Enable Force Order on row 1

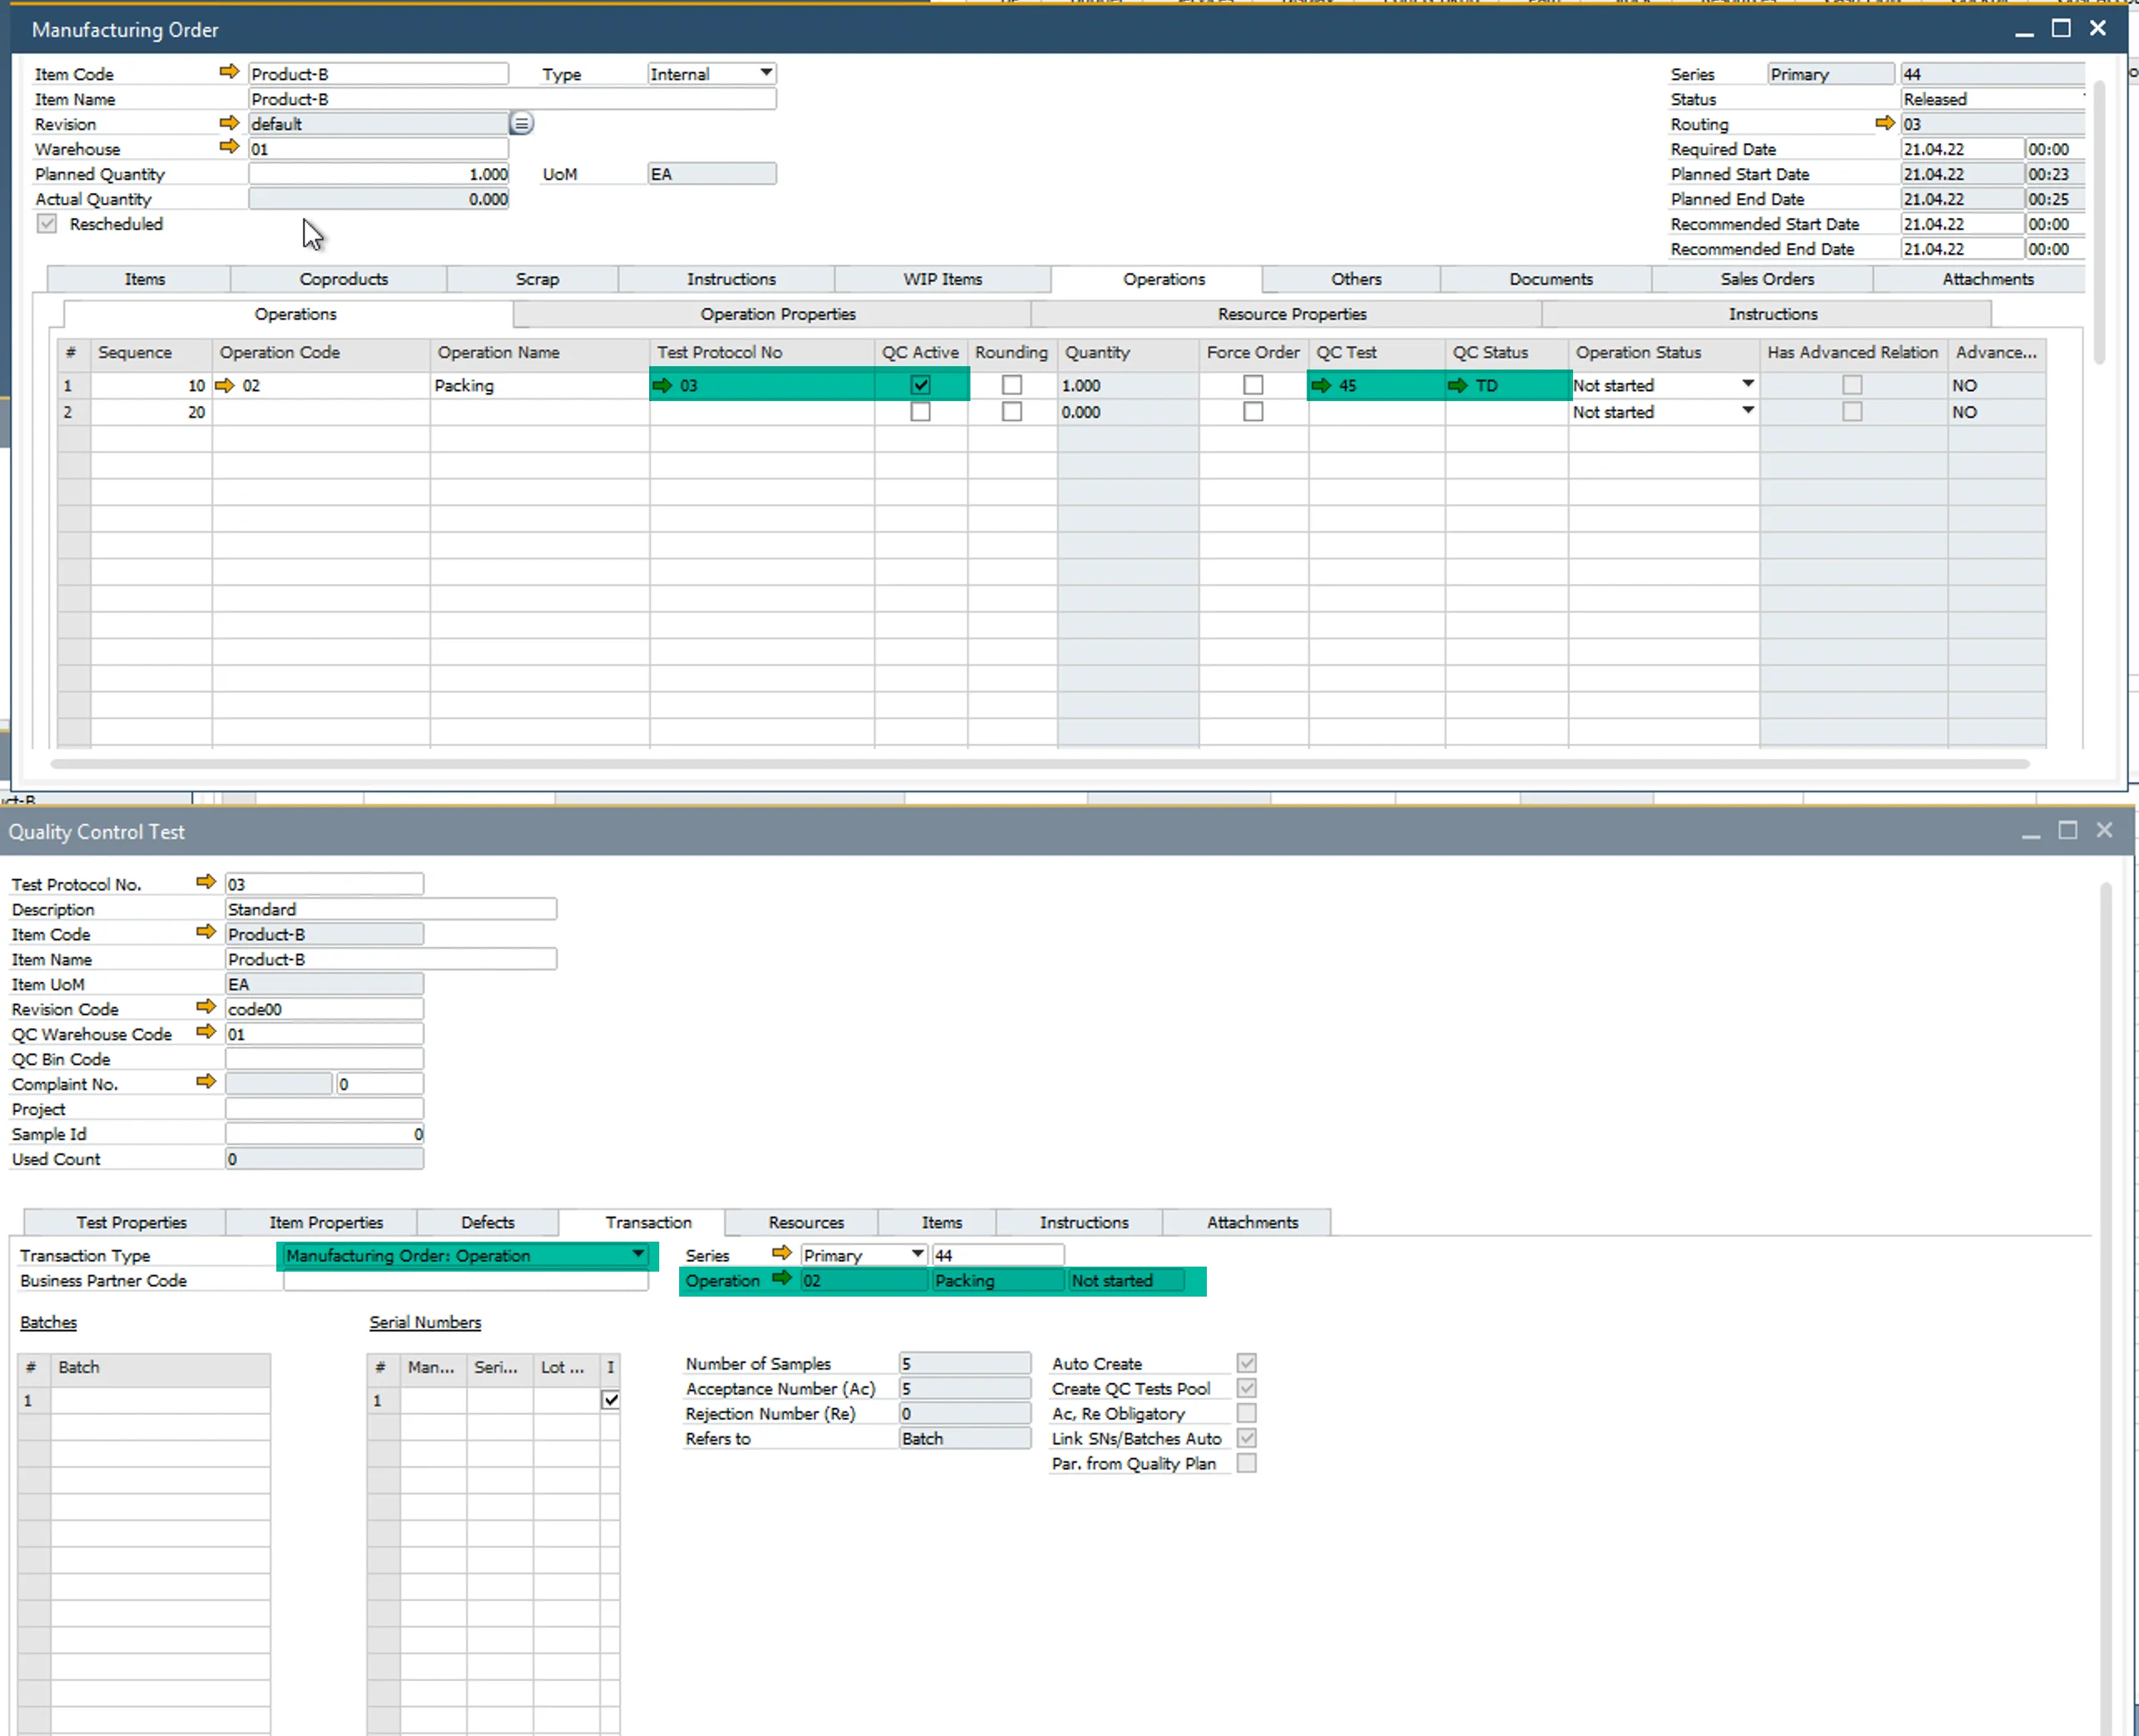click(x=1252, y=385)
